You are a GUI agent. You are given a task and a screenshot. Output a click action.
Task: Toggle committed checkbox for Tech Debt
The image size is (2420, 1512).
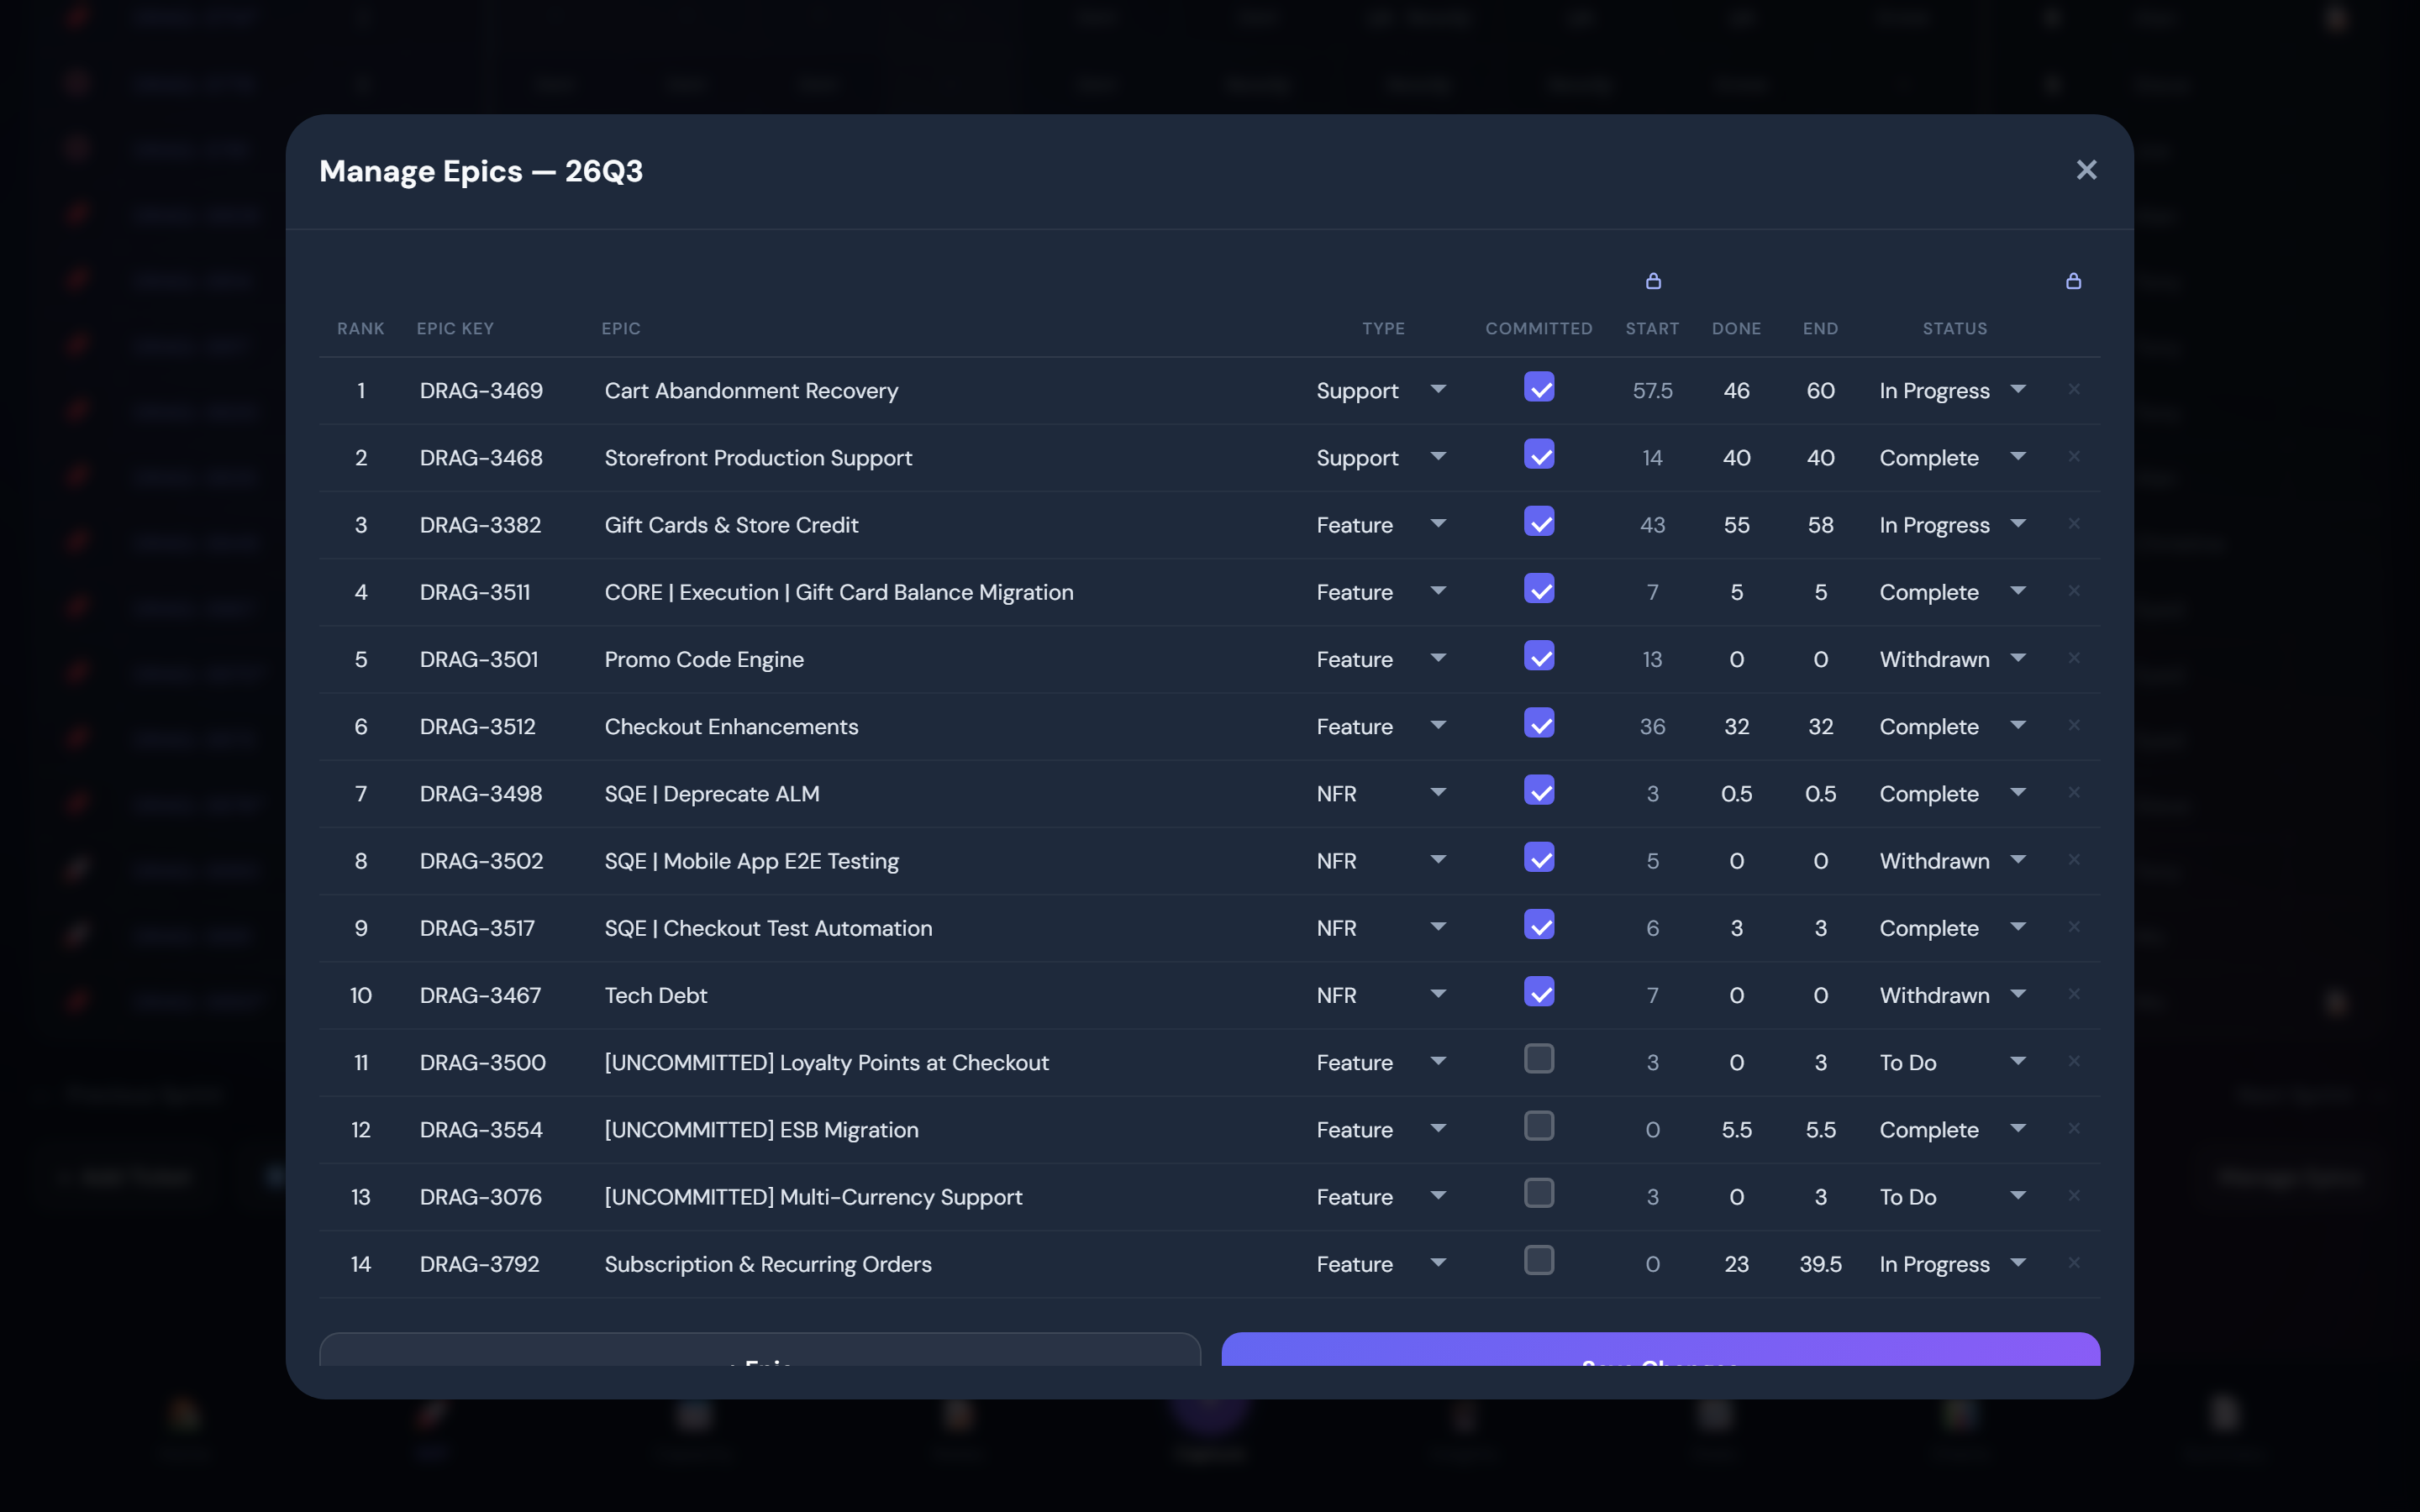tap(1539, 992)
